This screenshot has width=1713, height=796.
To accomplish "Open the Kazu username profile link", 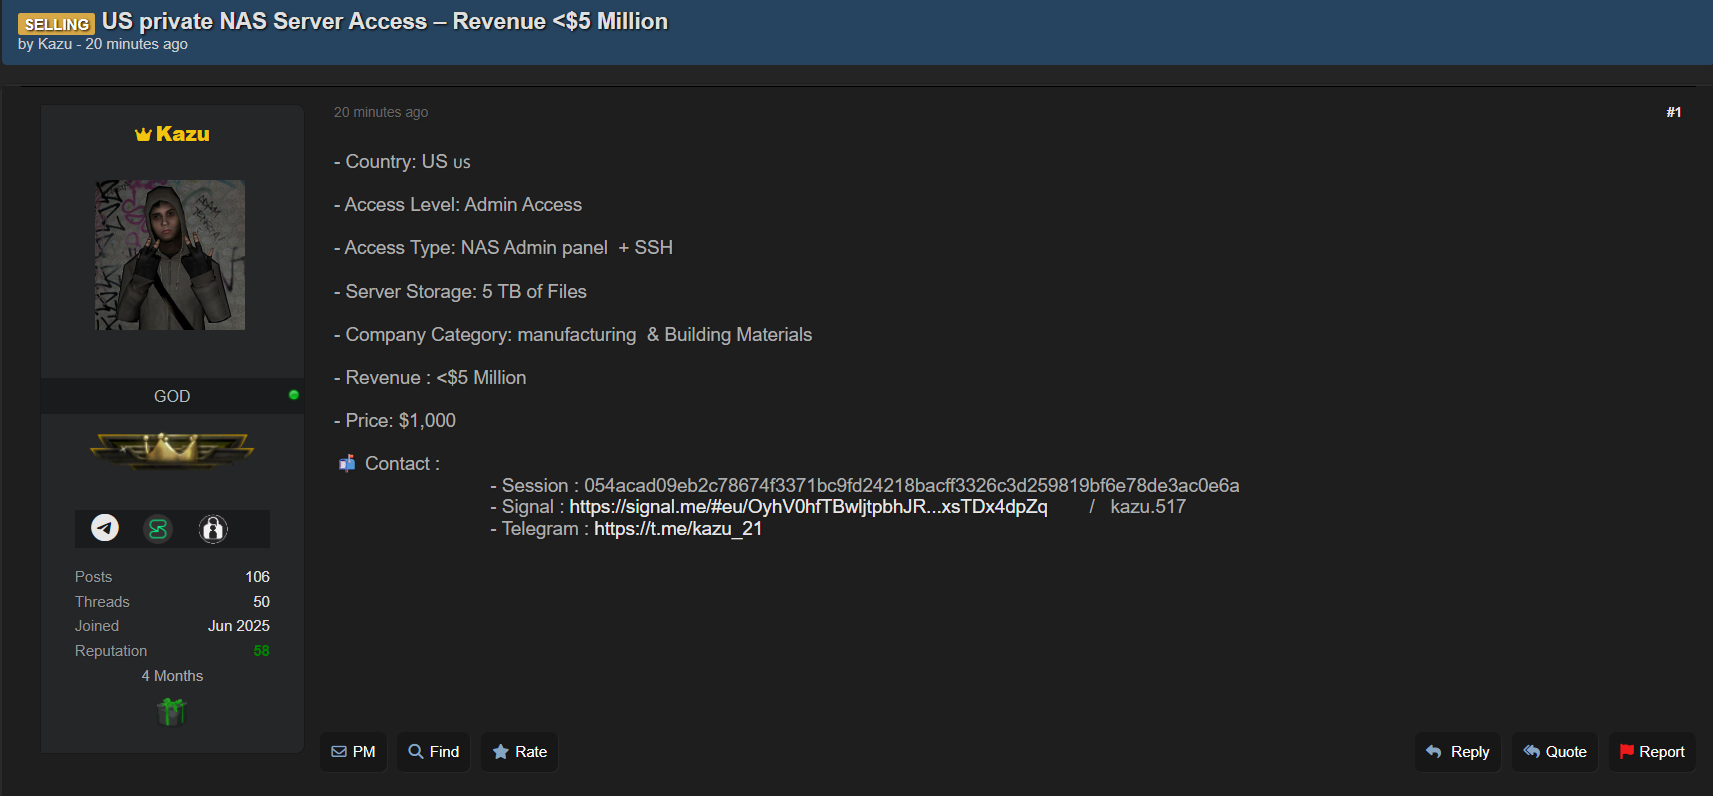I will 182,134.
